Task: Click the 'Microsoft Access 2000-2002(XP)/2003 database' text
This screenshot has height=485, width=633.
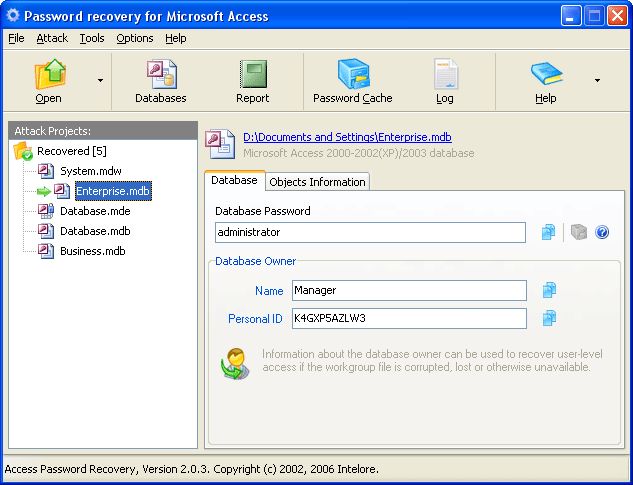Action: 358,153
